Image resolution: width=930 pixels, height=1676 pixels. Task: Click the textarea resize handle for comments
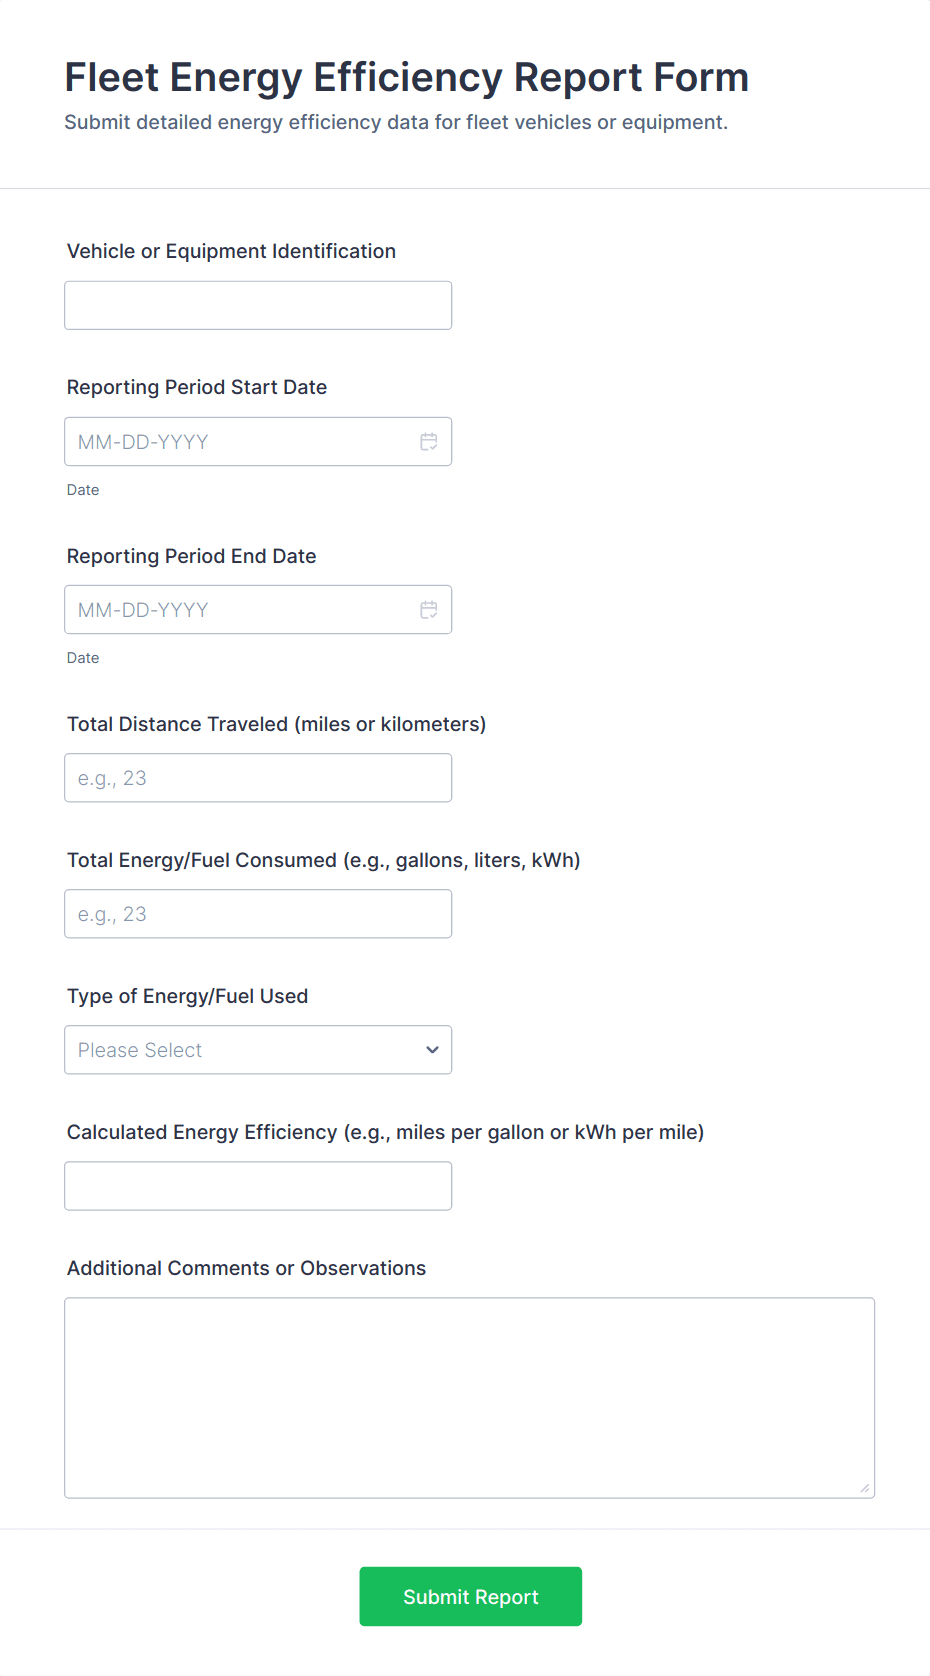tap(864, 1488)
